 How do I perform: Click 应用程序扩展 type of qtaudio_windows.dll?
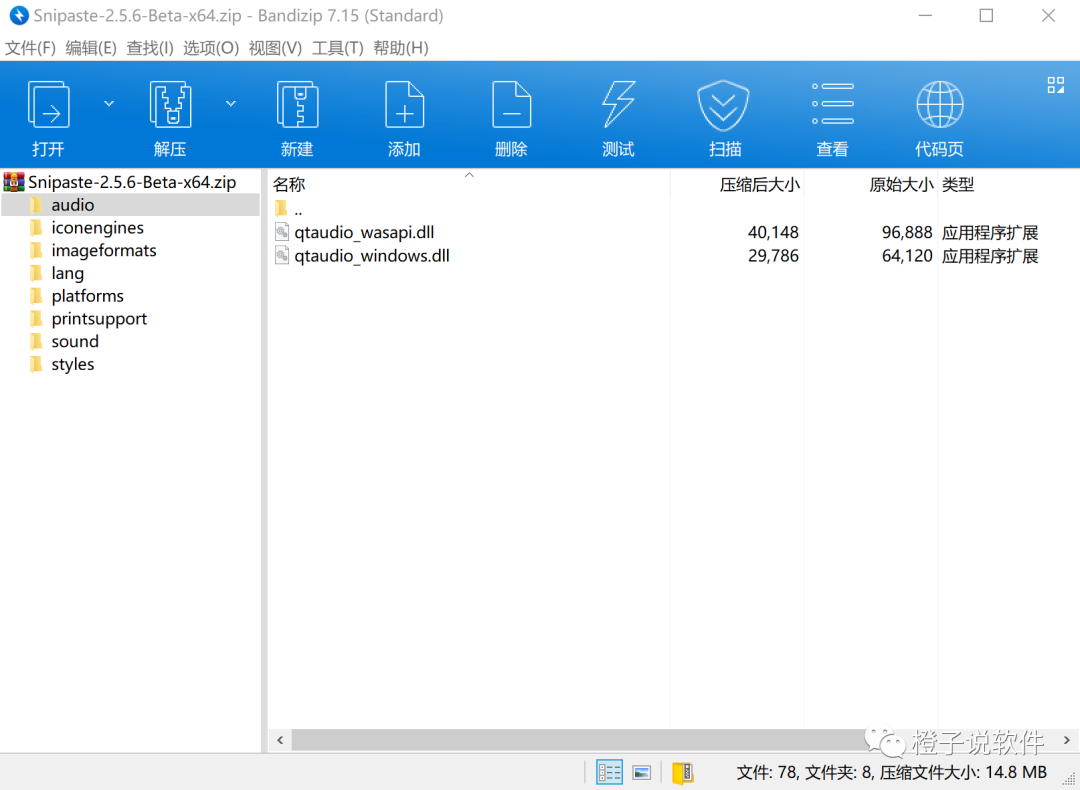(x=990, y=256)
